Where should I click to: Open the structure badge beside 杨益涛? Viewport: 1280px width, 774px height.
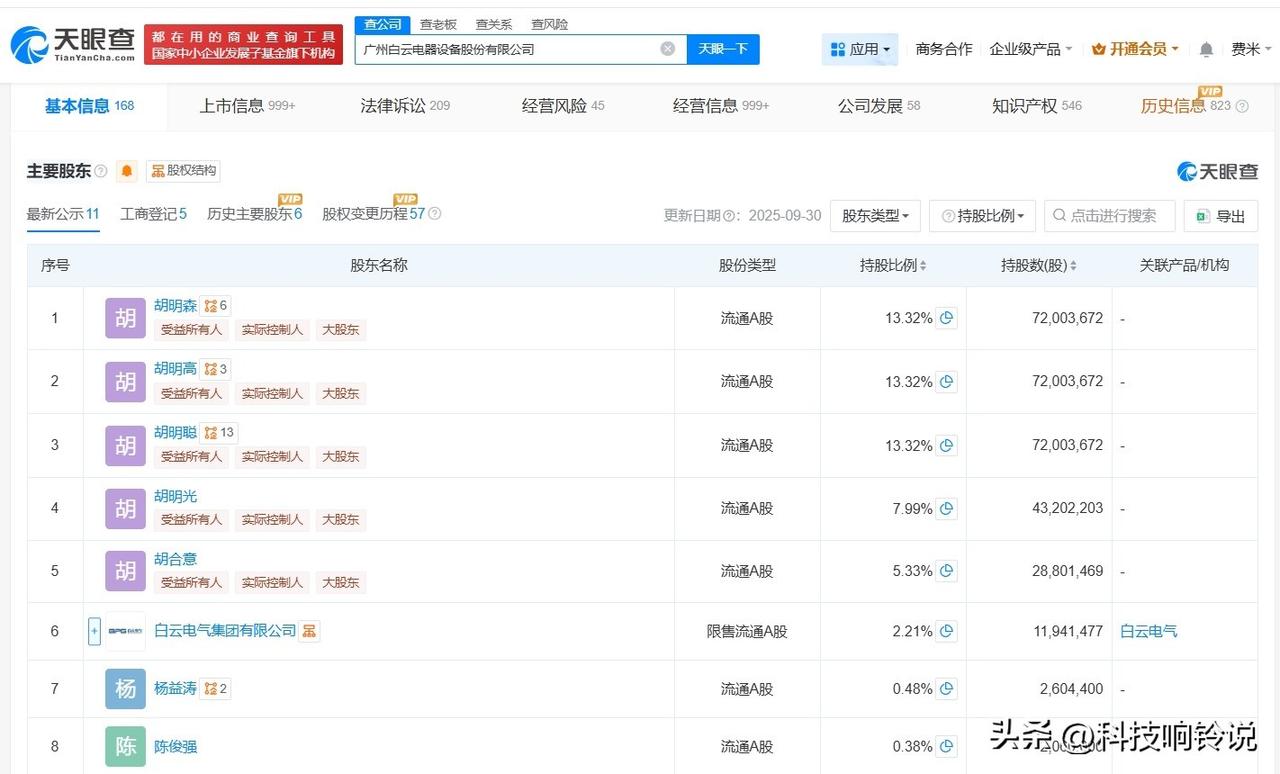pos(215,688)
